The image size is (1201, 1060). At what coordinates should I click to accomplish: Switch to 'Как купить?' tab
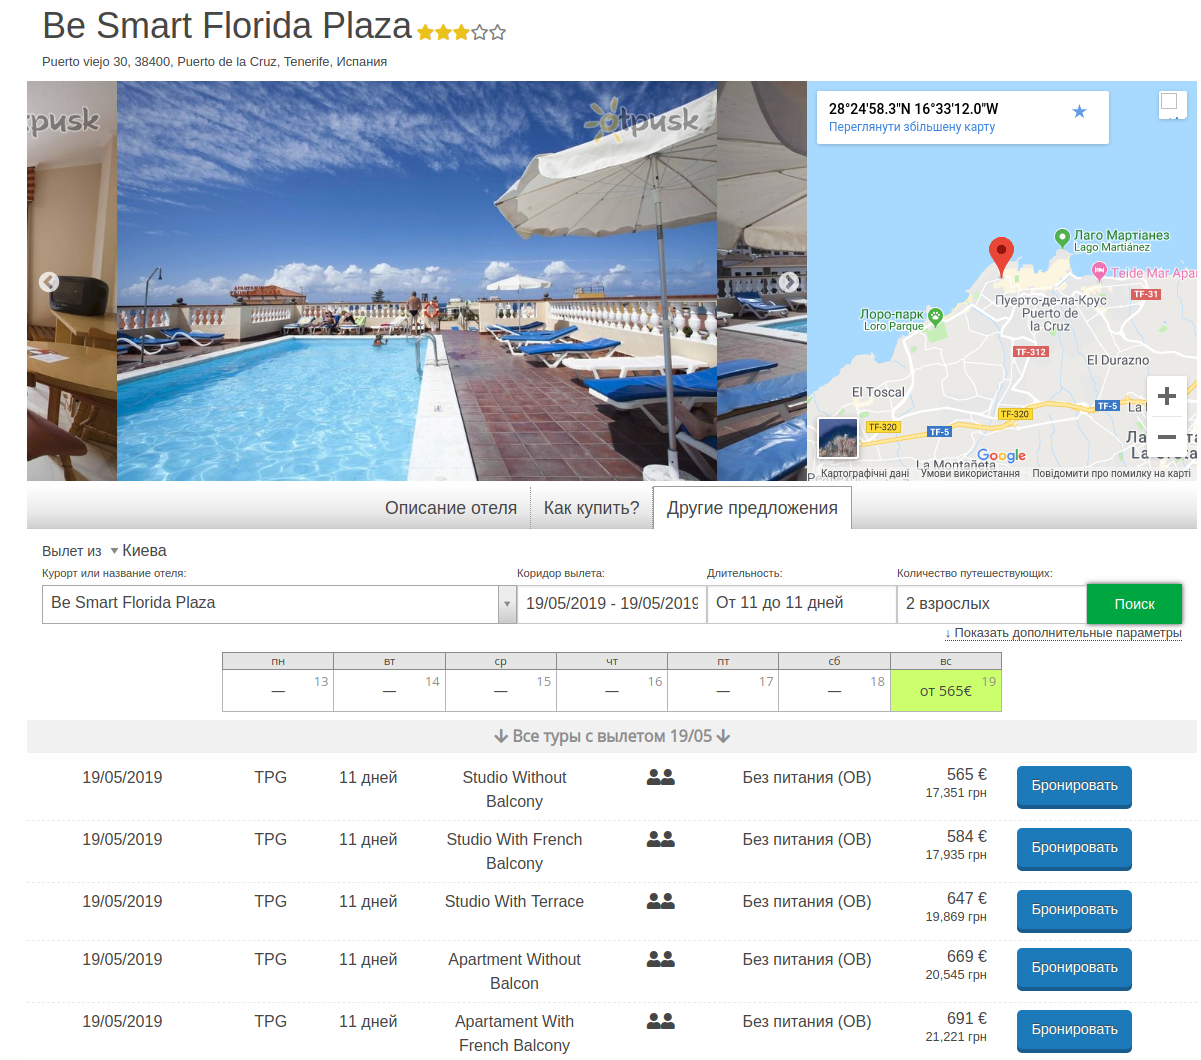click(x=591, y=508)
